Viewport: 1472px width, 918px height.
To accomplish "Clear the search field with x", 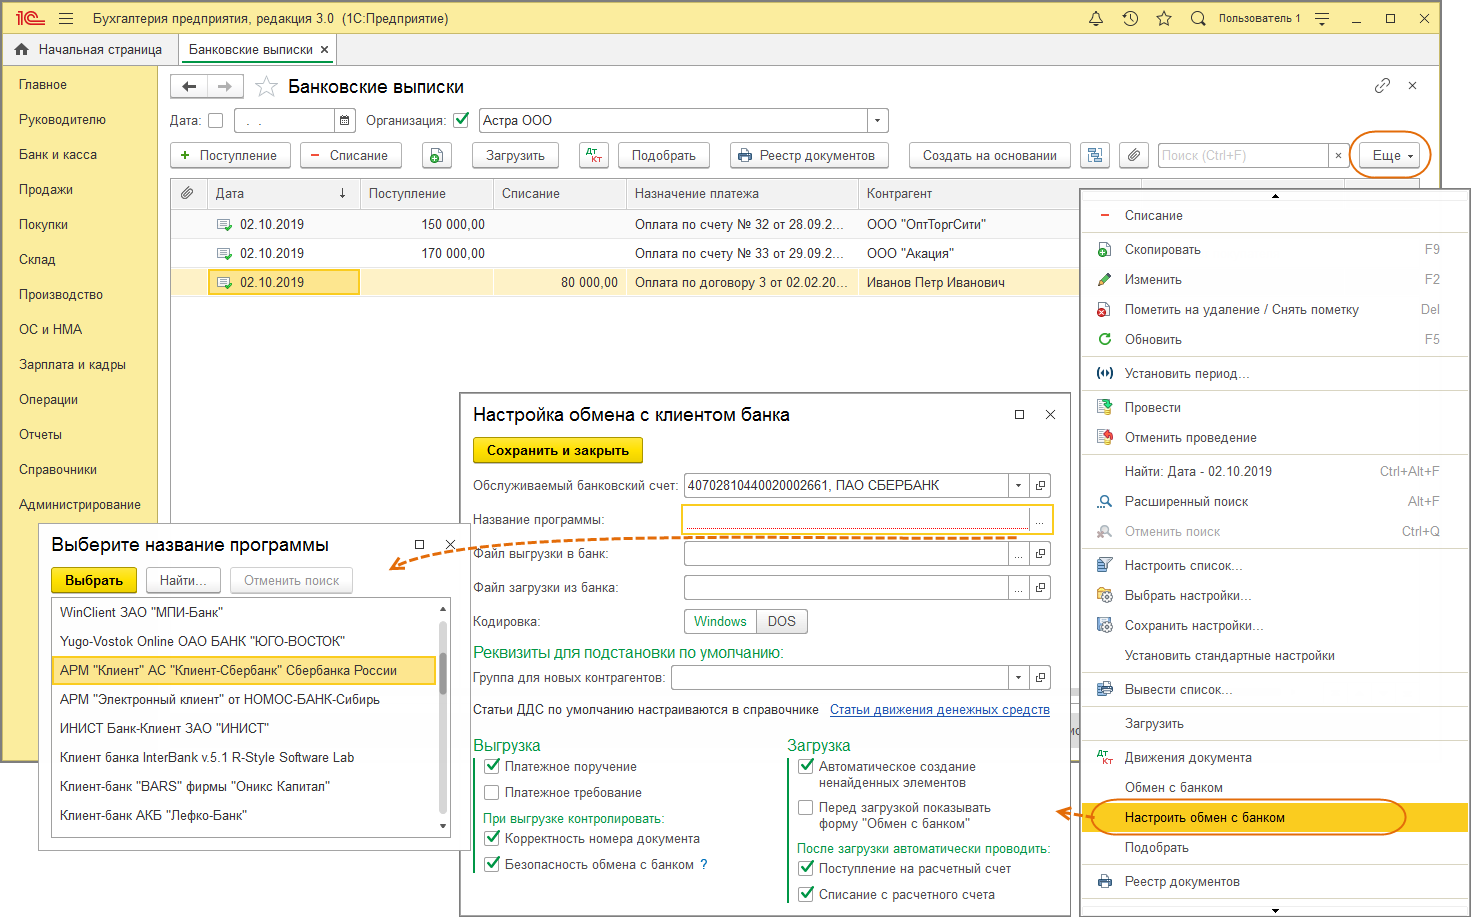I will [1338, 155].
